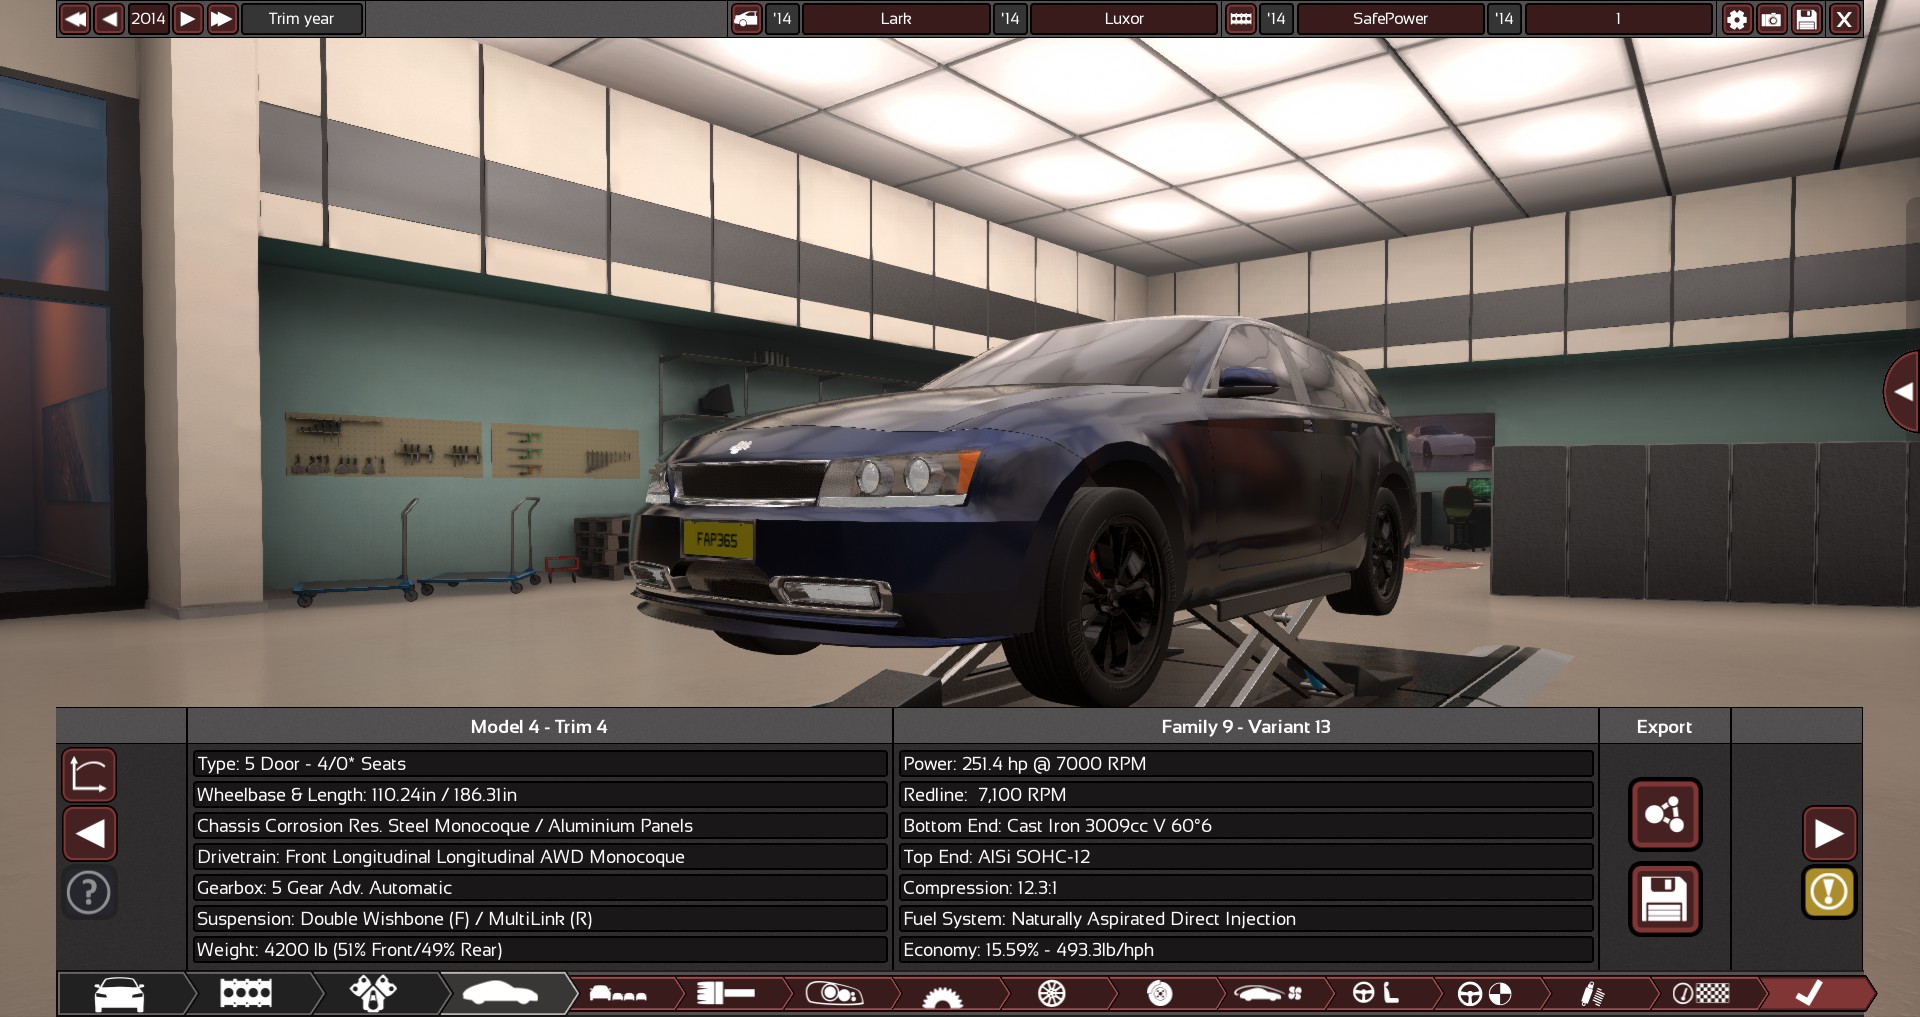
Task: Expand the right side panel arrow
Action: 1903,392
